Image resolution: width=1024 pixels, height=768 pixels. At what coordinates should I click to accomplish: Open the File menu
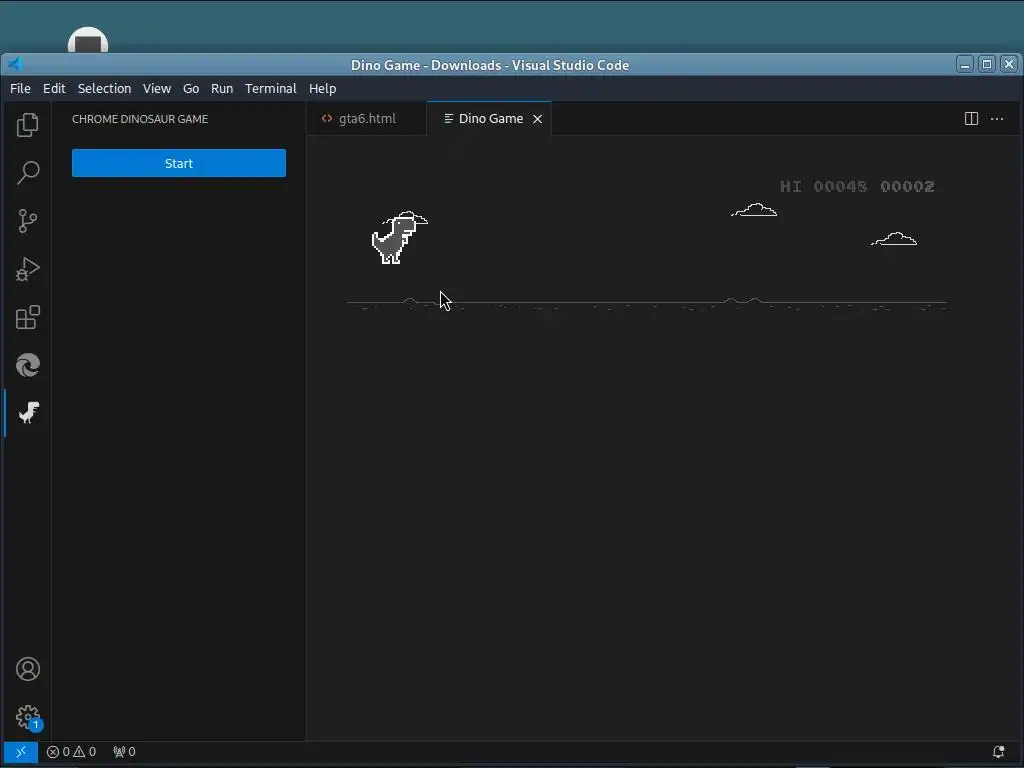click(x=20, y=88)
